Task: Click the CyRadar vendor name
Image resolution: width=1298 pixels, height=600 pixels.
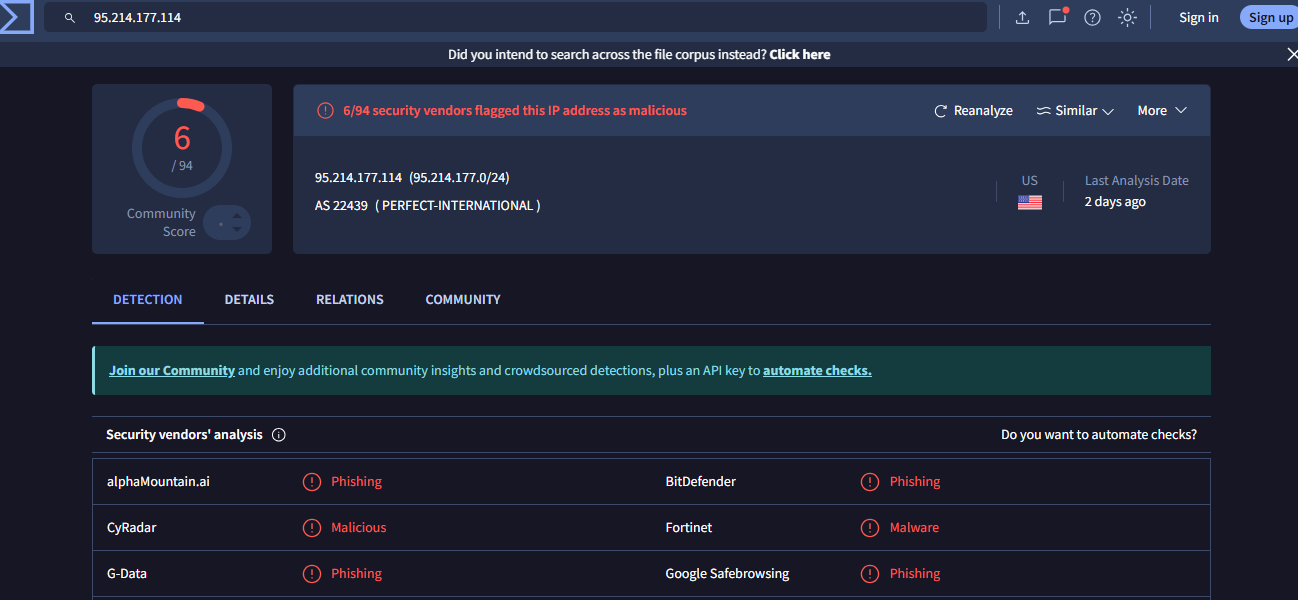Action: coord(132,528)
